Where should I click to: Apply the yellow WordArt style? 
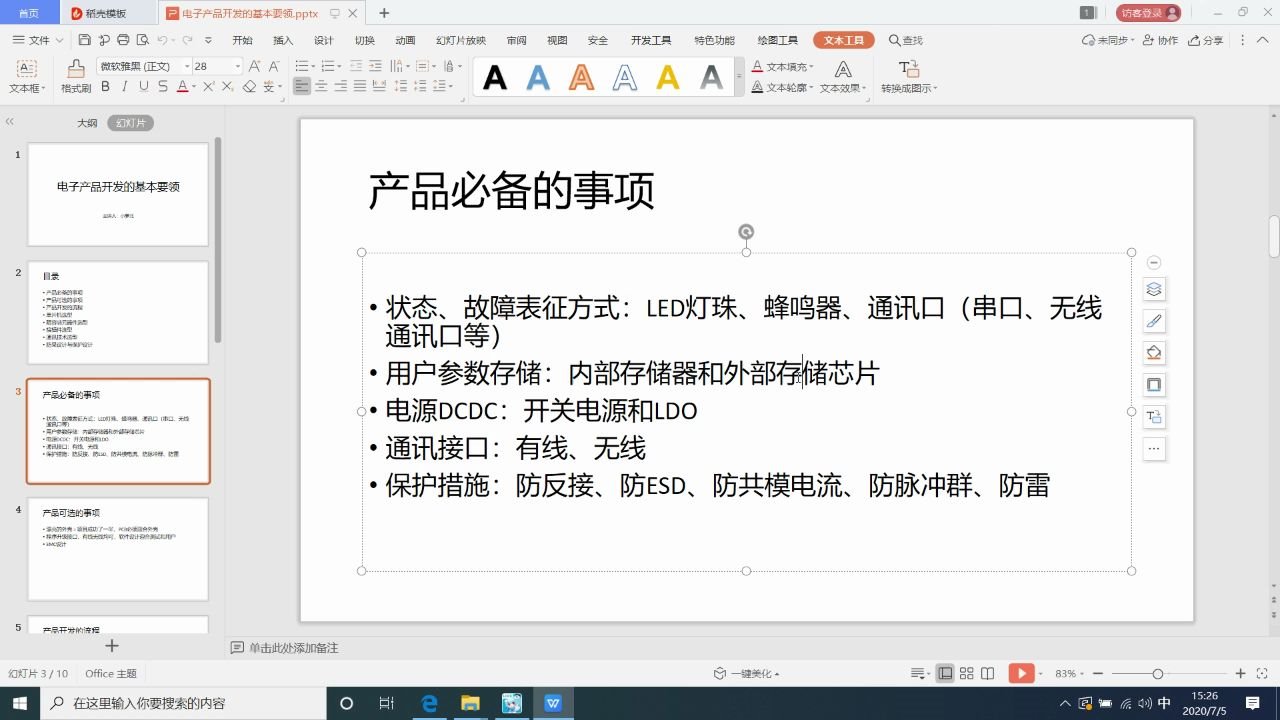pyautogui.click(x=668, y=77)
